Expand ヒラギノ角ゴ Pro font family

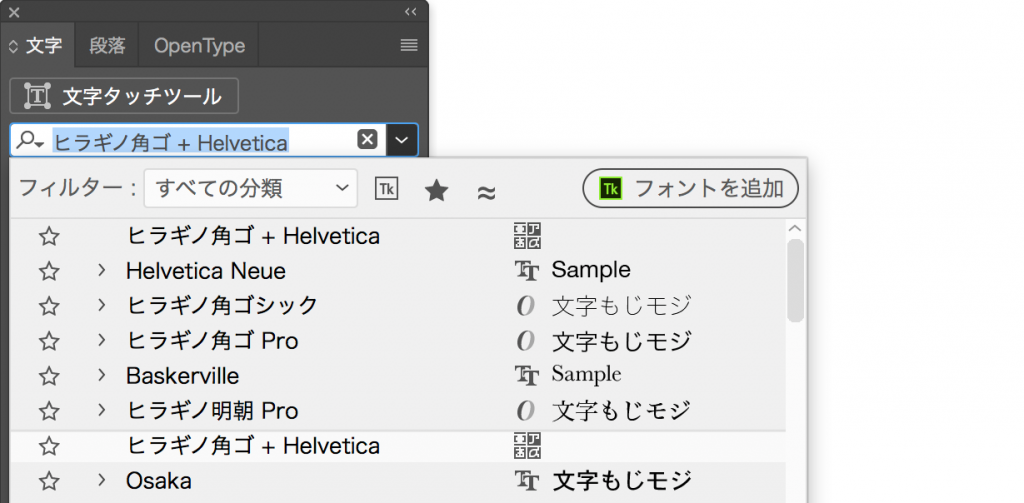(x=101, y=340)
